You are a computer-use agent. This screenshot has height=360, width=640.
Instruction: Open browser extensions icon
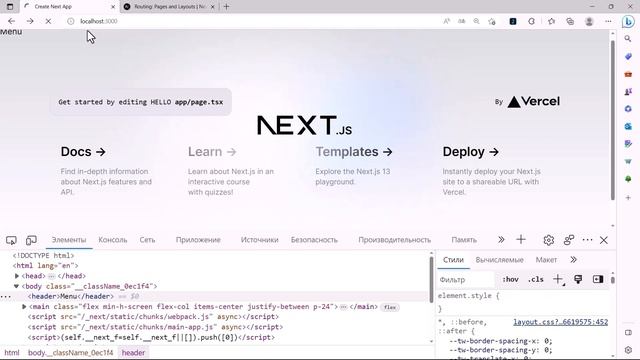pyautogui.click(x=531, y=21)
